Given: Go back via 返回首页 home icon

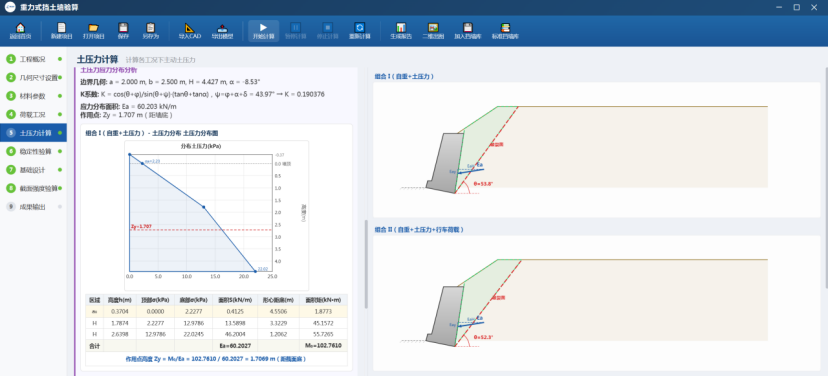Looking at the screenshot, I should click(x=20, y=31).
